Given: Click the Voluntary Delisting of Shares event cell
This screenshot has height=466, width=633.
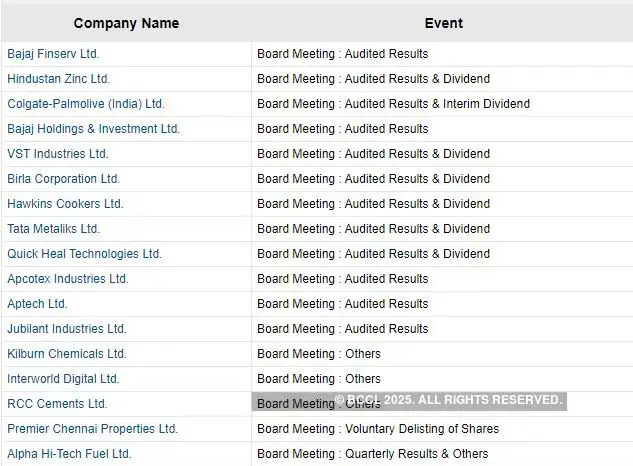Looking at the screenshot, I should click(421, 429).
